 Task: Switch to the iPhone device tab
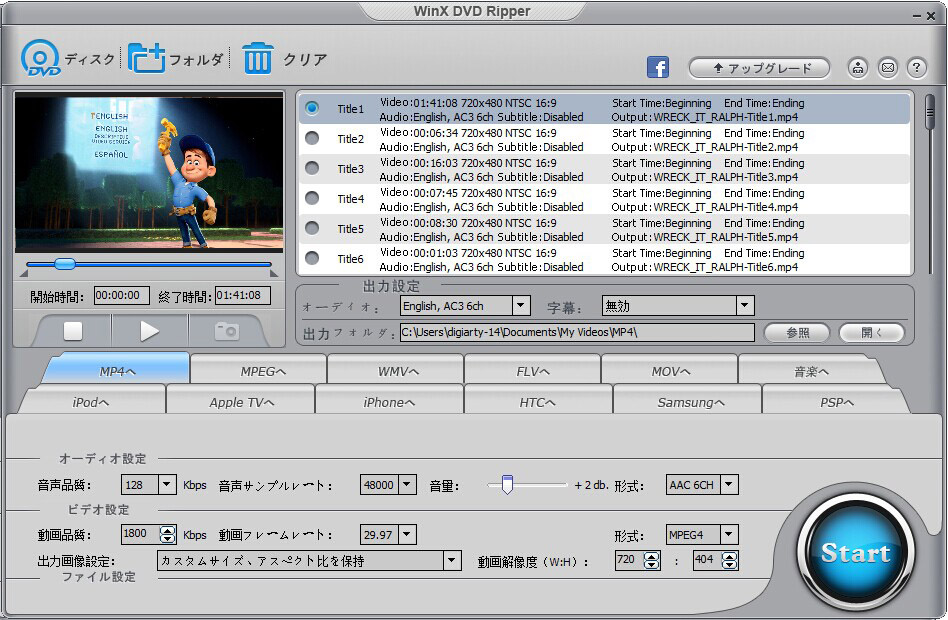coord(389,402)
